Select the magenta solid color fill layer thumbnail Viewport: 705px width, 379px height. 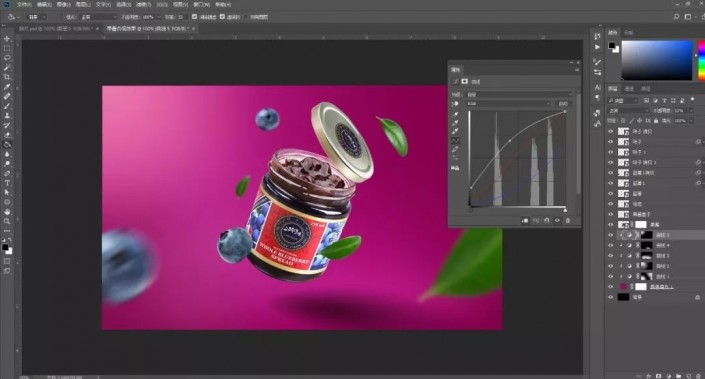623,286
